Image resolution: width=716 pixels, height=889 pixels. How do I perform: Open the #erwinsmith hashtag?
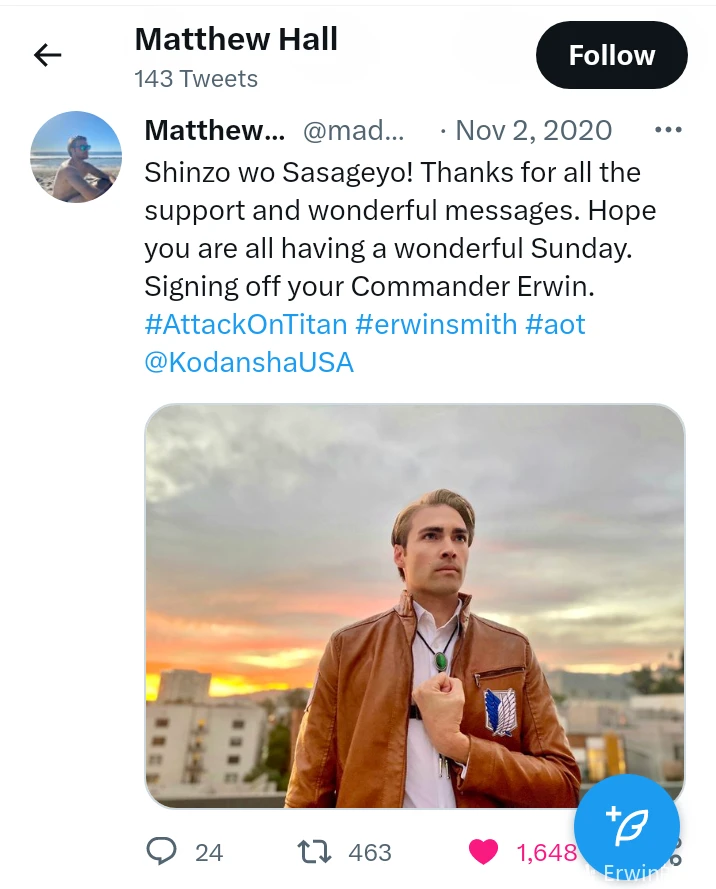436,324
